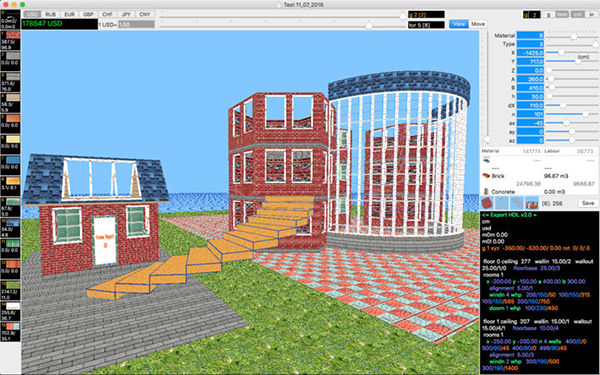Switch currency to CHF

[107, 14]
